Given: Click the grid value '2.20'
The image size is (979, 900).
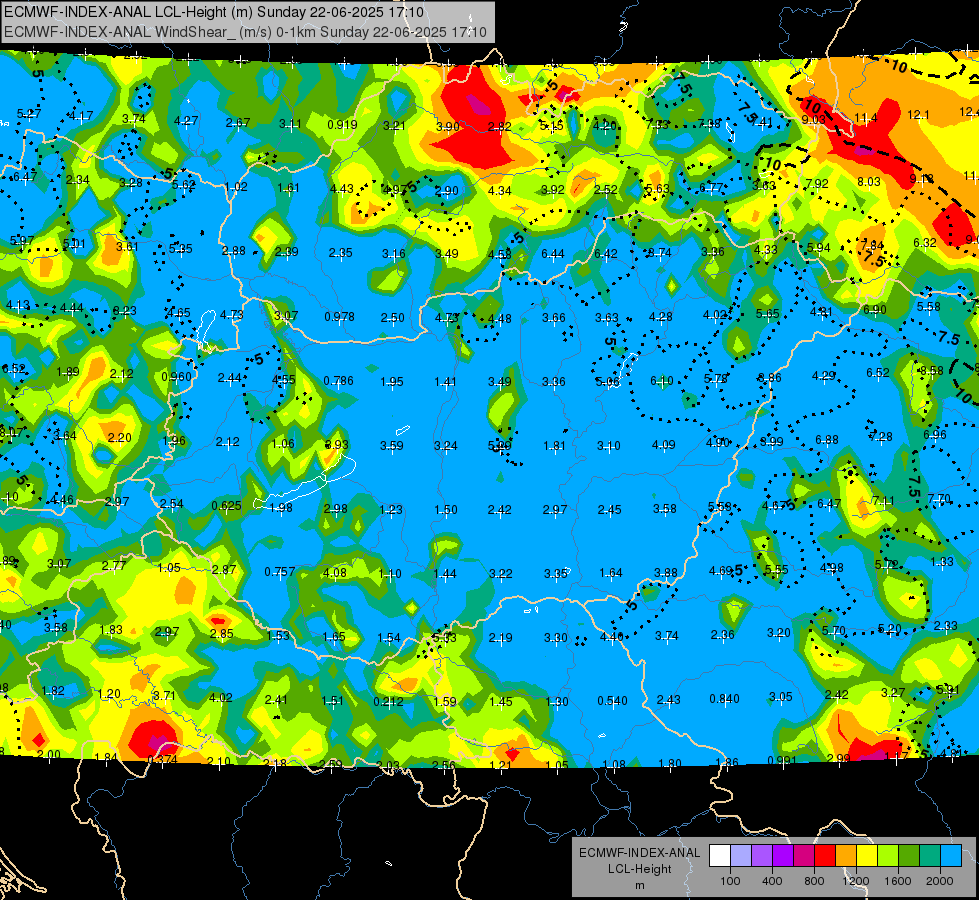Looking at the screenshot, I should tap(119, 438).
